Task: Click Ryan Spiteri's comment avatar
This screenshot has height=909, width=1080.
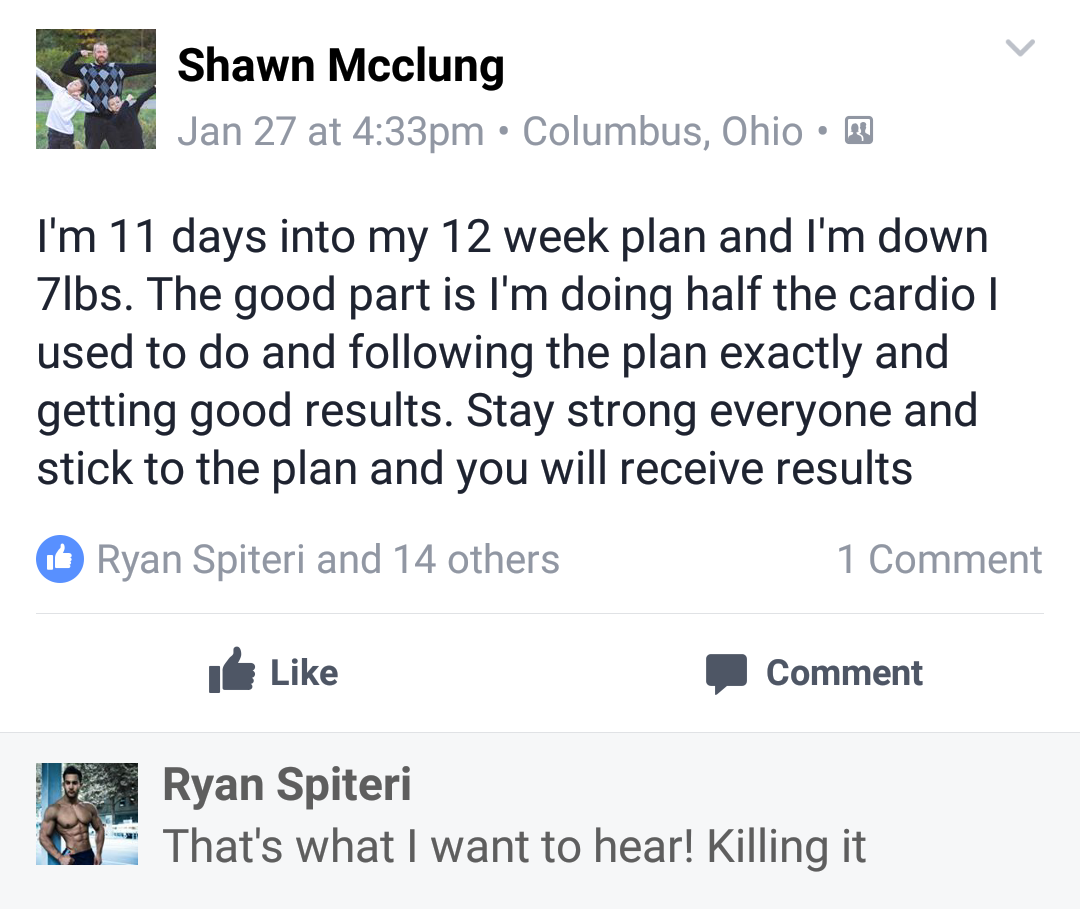Action: pos(87,813)
